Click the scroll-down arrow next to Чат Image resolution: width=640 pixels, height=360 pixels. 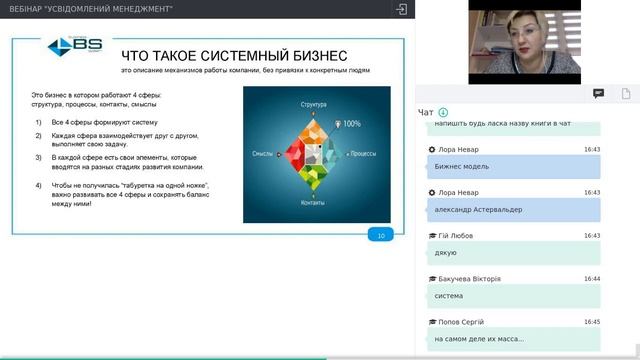443,112
